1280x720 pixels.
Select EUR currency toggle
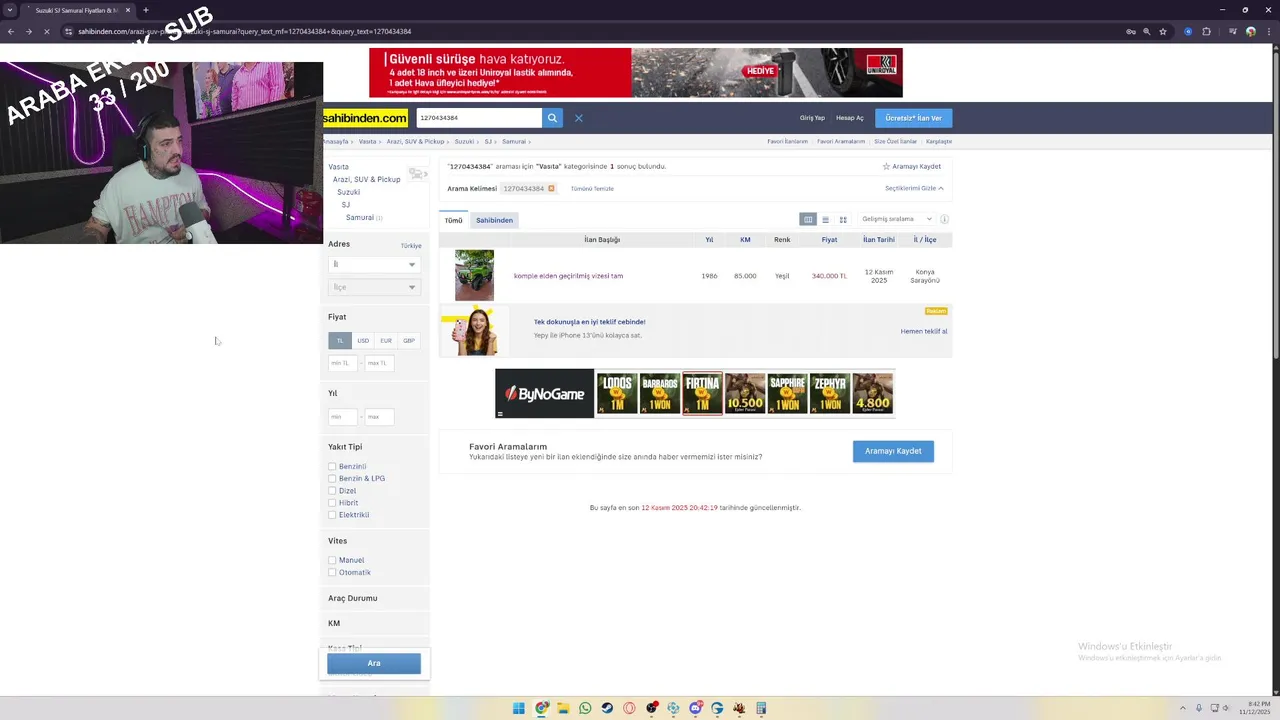(386, 341)
